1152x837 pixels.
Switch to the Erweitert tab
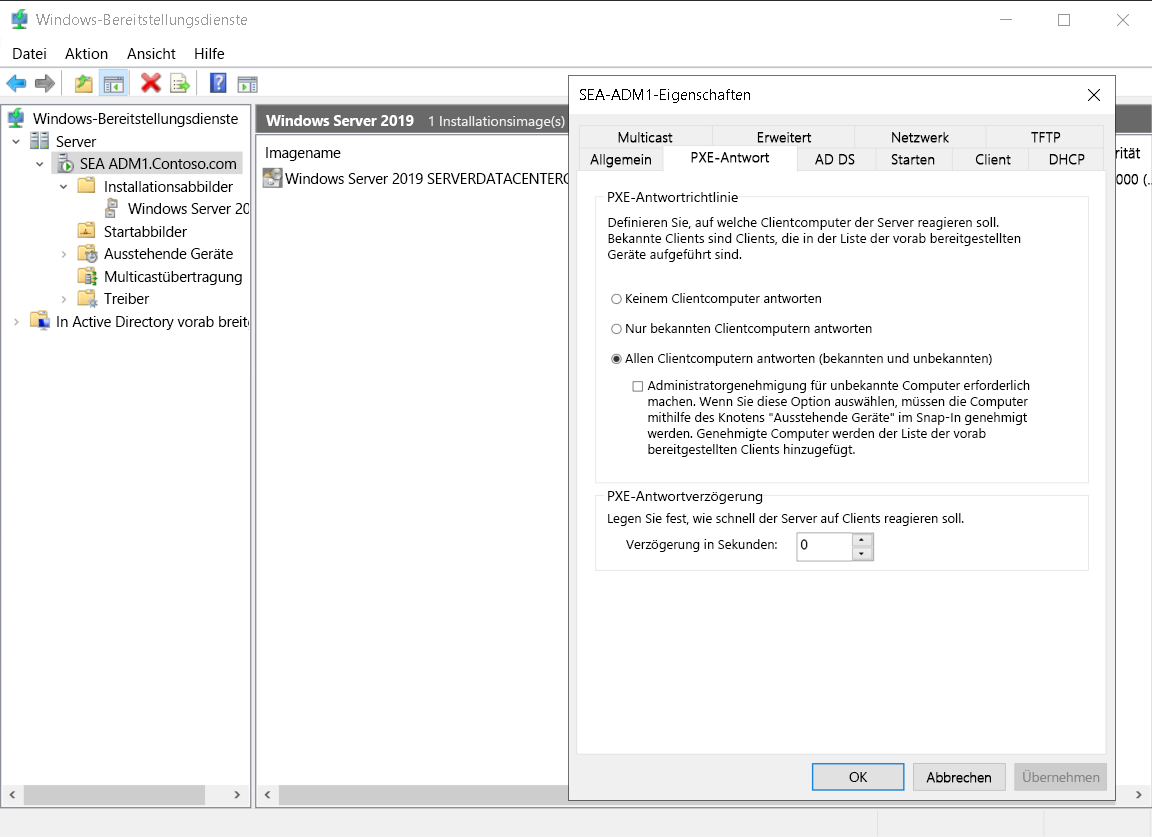coord(783,137)
